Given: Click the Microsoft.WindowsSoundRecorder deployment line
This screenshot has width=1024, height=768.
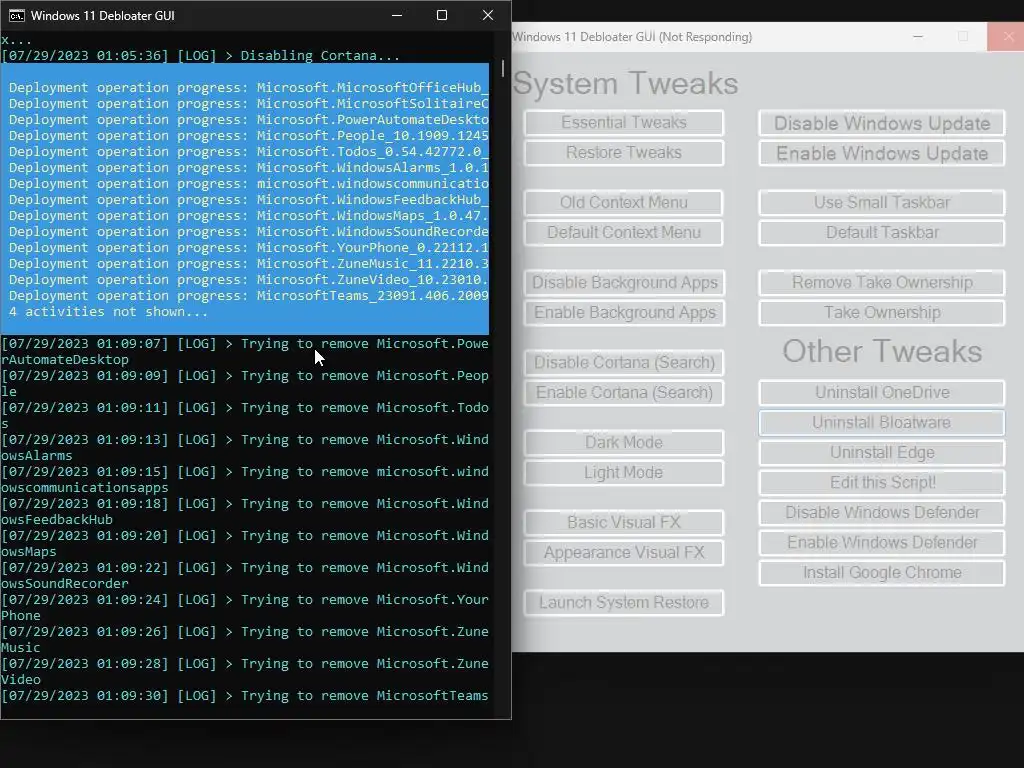Looking at the screenshot, I should point(248,232).
